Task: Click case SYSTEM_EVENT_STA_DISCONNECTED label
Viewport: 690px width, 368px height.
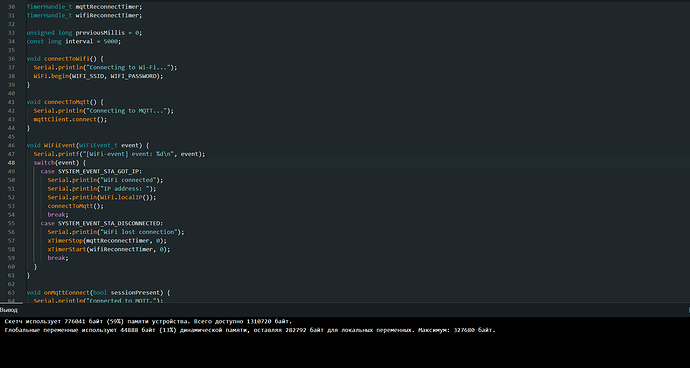Action: click(102, 223)
